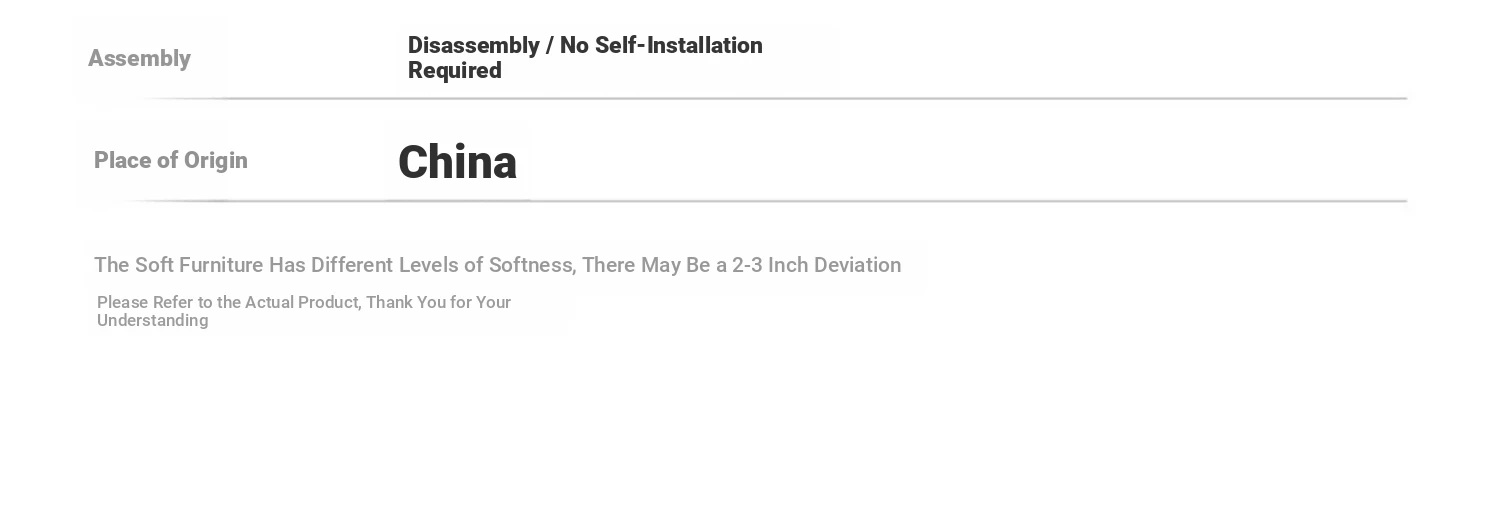Click the word Disassembly in the Assembly value
1500x520 pixels.
[x=474, y=46]
